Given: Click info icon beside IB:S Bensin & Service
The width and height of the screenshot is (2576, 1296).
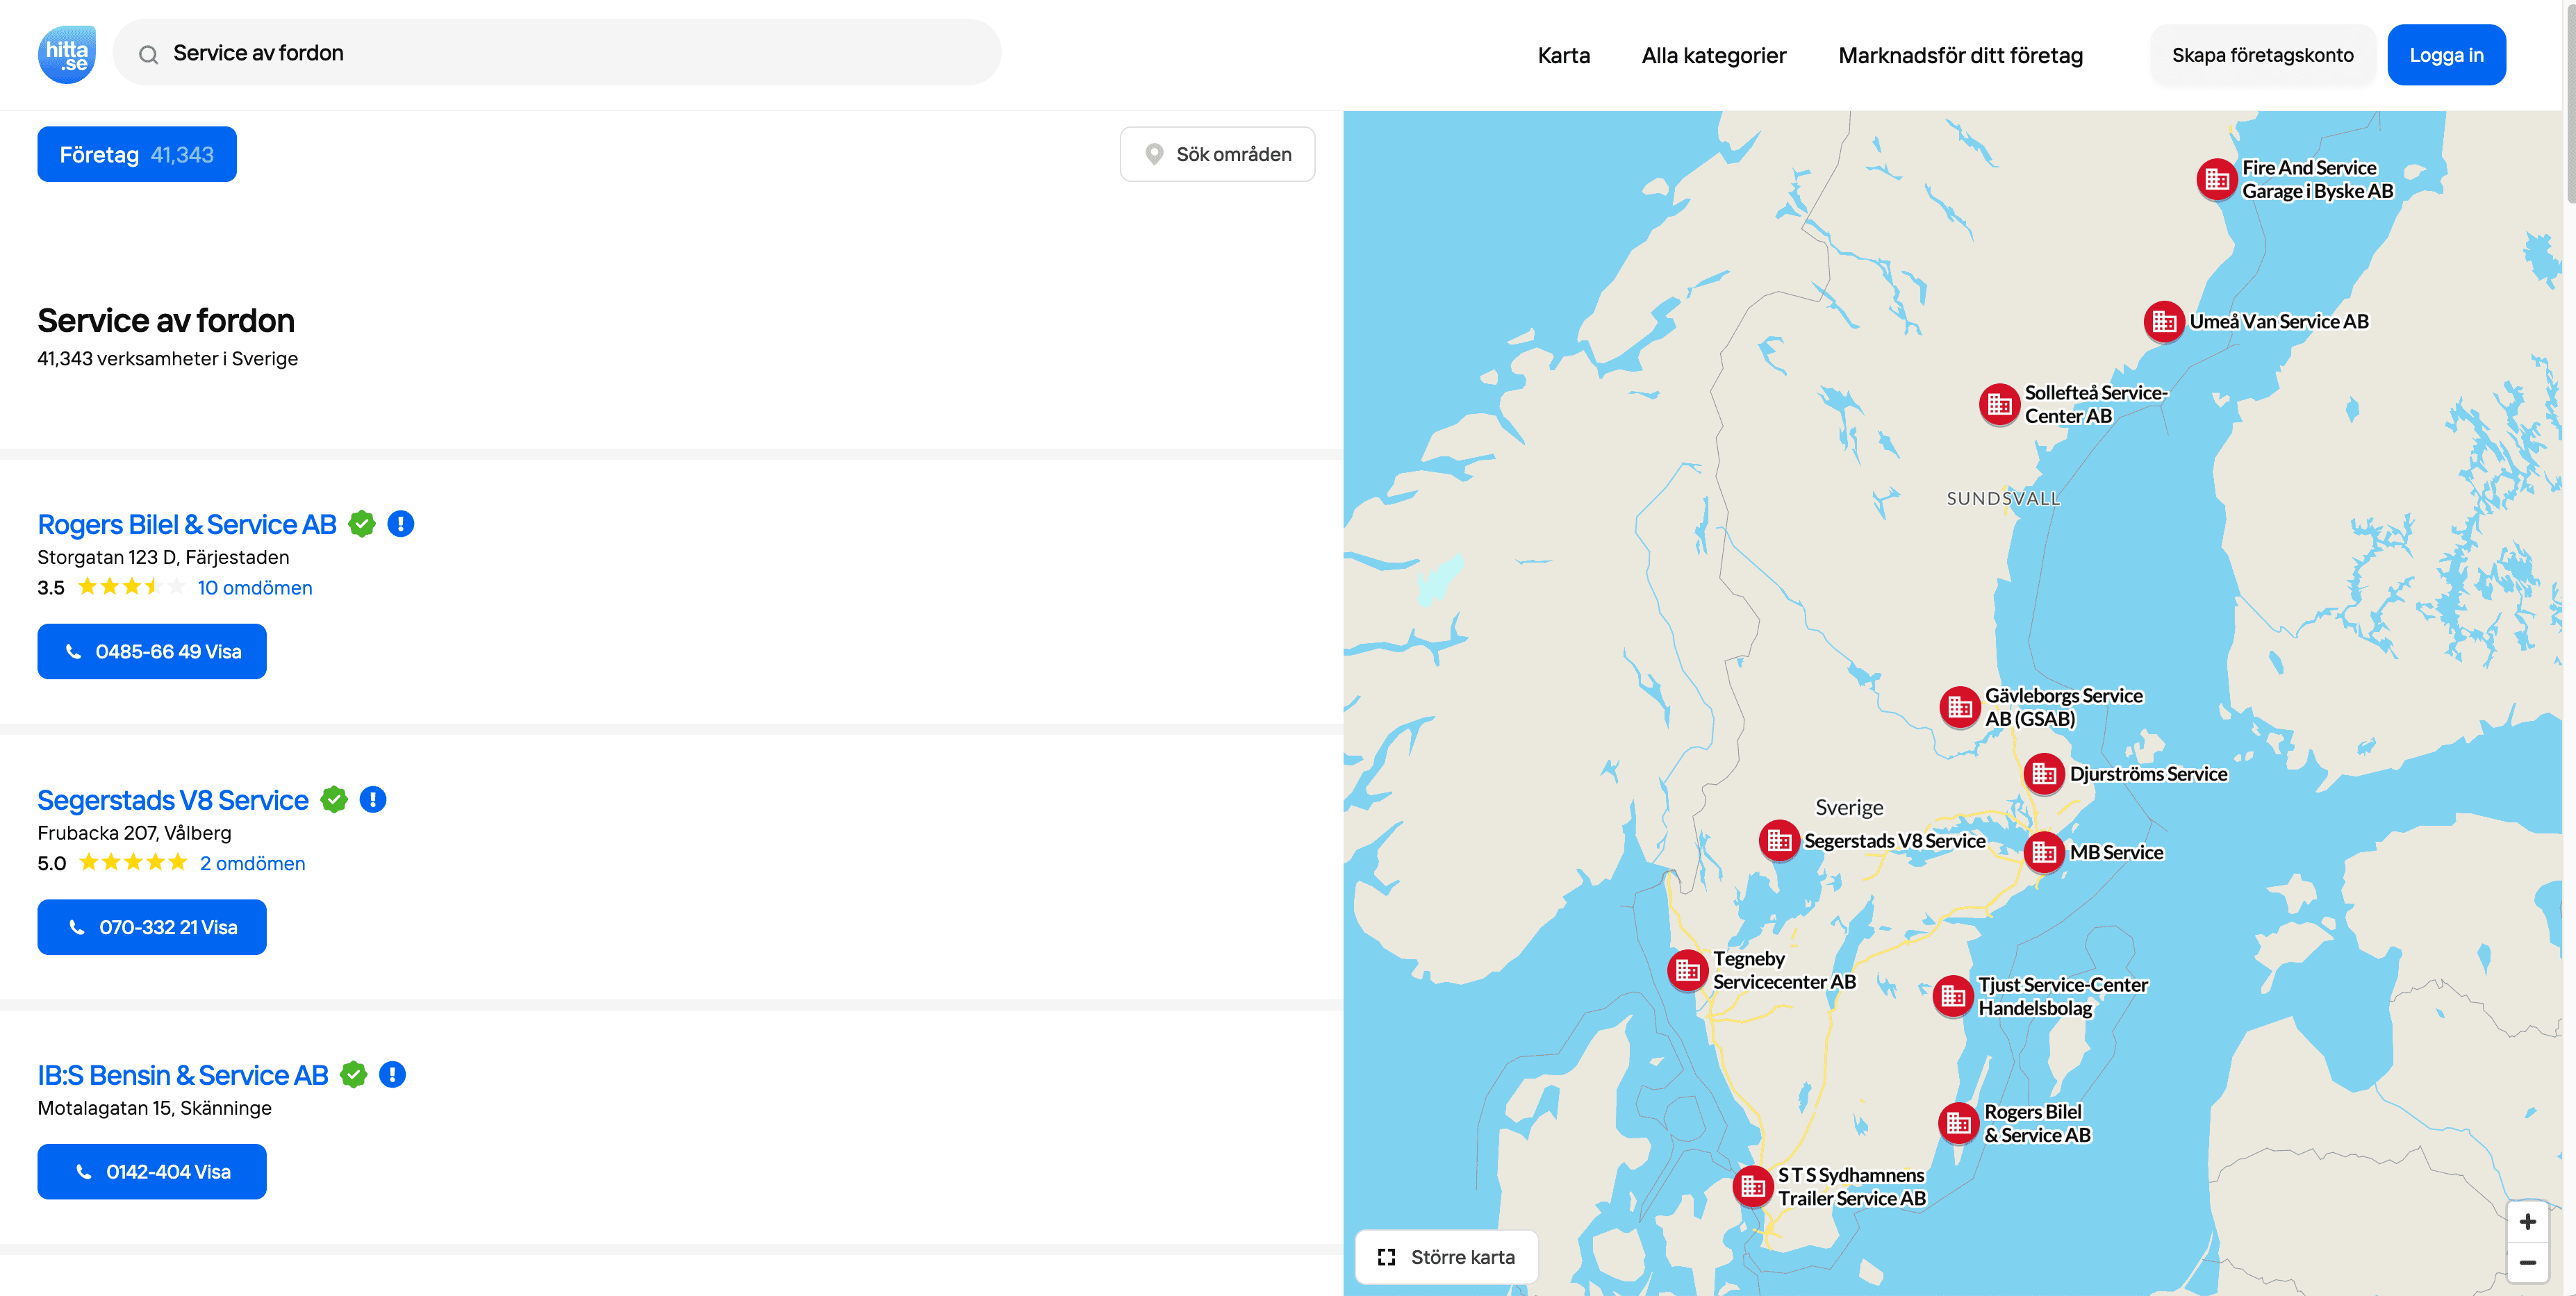Looking at the screenshot, I should coord(392,1075).
